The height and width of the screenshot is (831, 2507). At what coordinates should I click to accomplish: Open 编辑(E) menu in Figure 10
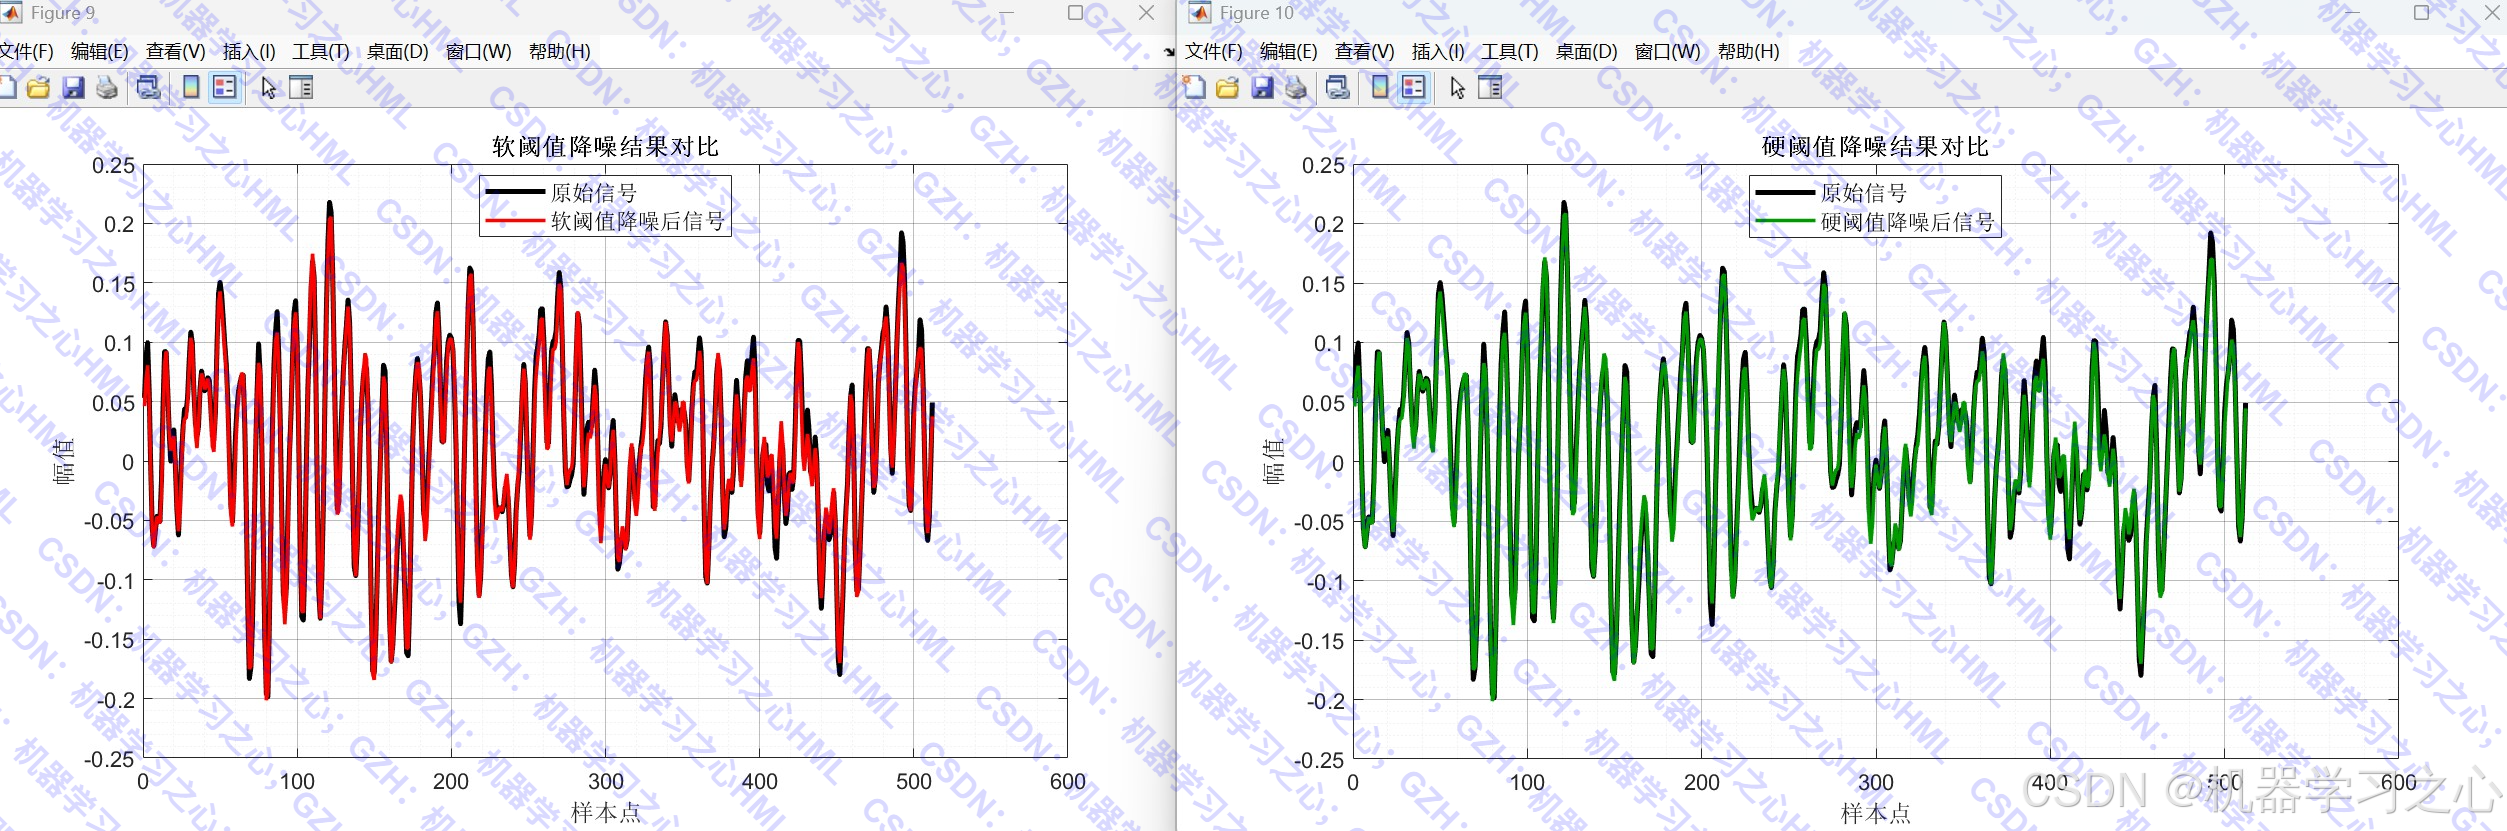click(1289, 52)
